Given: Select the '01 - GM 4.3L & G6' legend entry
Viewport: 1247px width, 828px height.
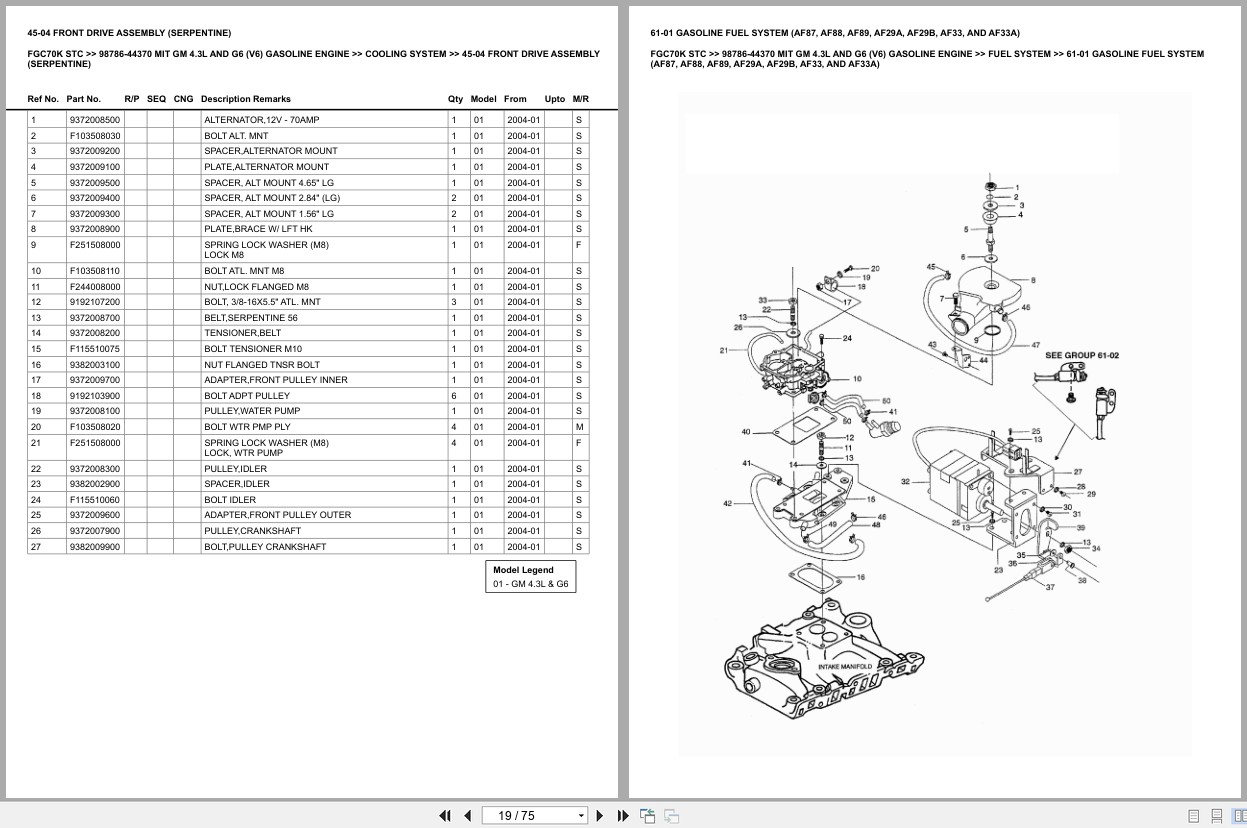Looking at the screenshot, I should pos(530,584).
